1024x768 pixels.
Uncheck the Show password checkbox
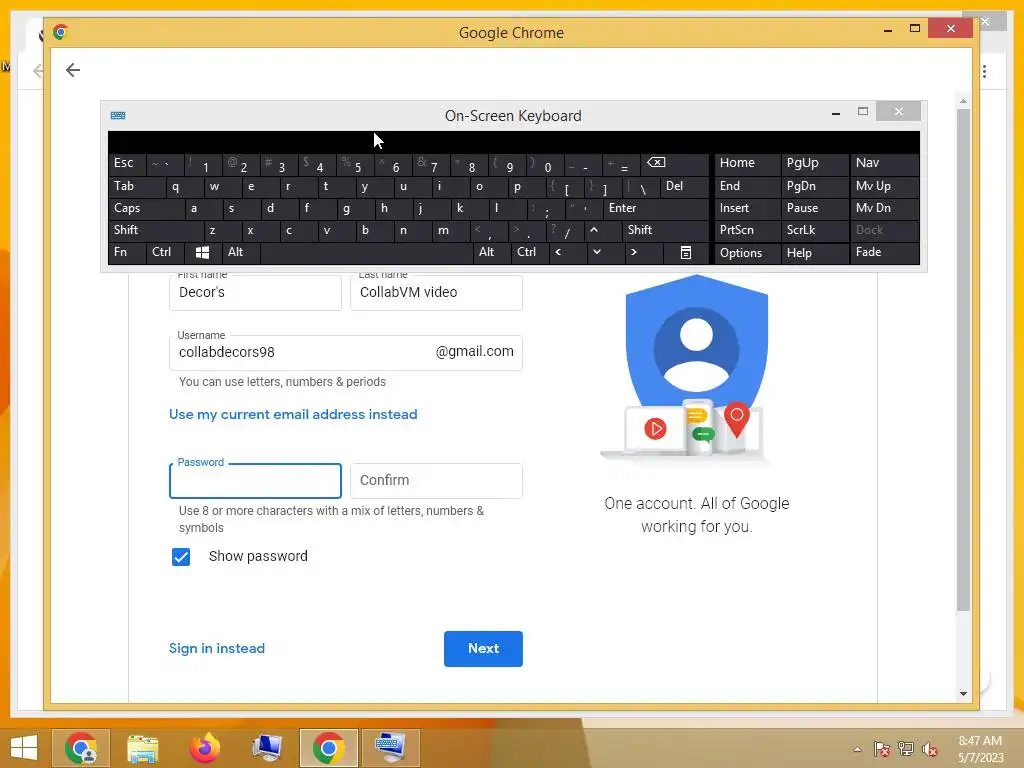[x=181, y=556]
